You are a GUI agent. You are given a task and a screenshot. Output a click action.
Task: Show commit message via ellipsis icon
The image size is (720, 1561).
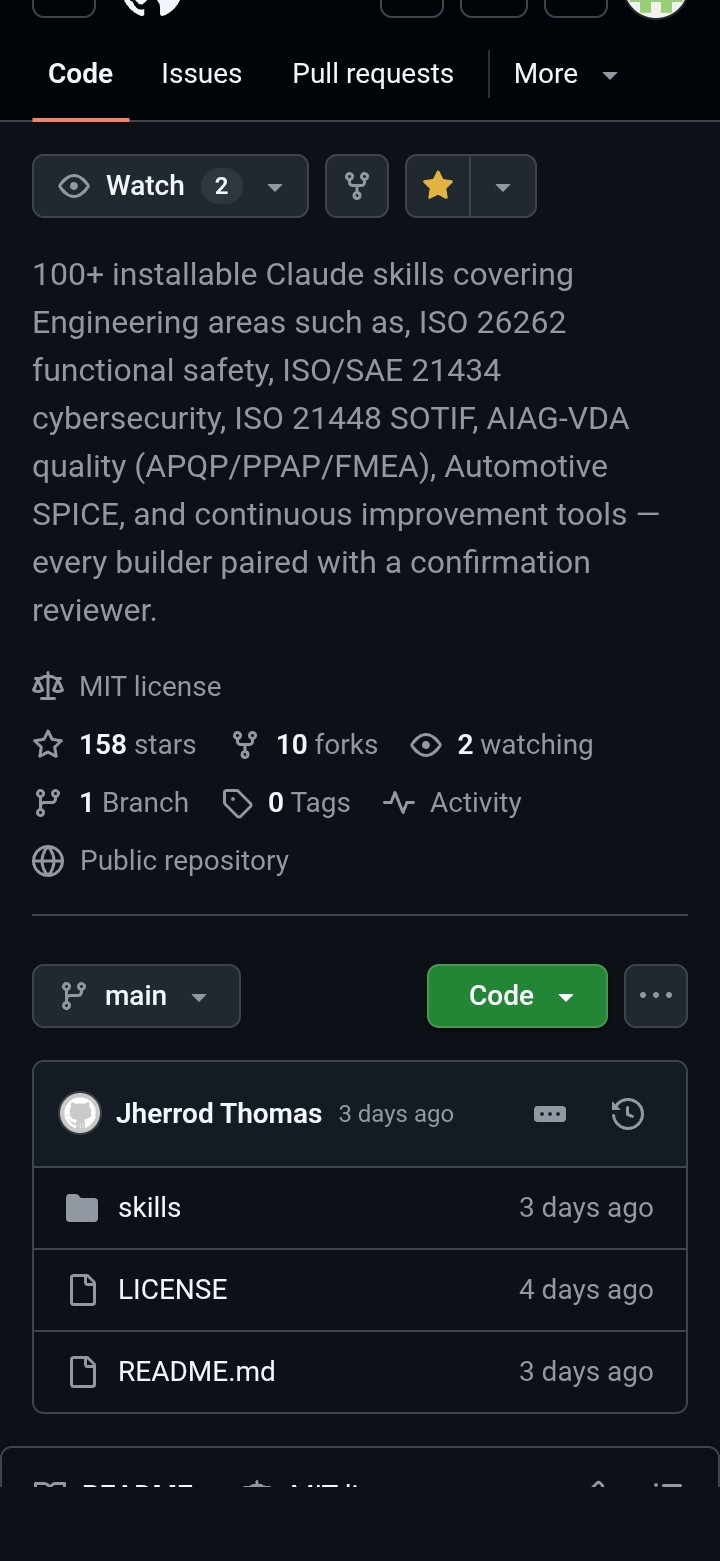click(550, 1114)
